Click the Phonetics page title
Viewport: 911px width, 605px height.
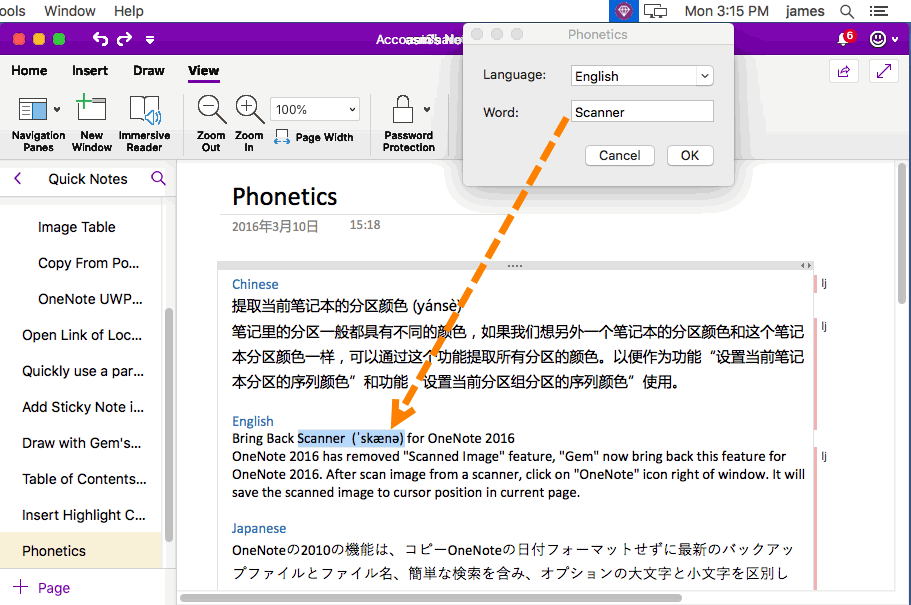tap(285, 197)
